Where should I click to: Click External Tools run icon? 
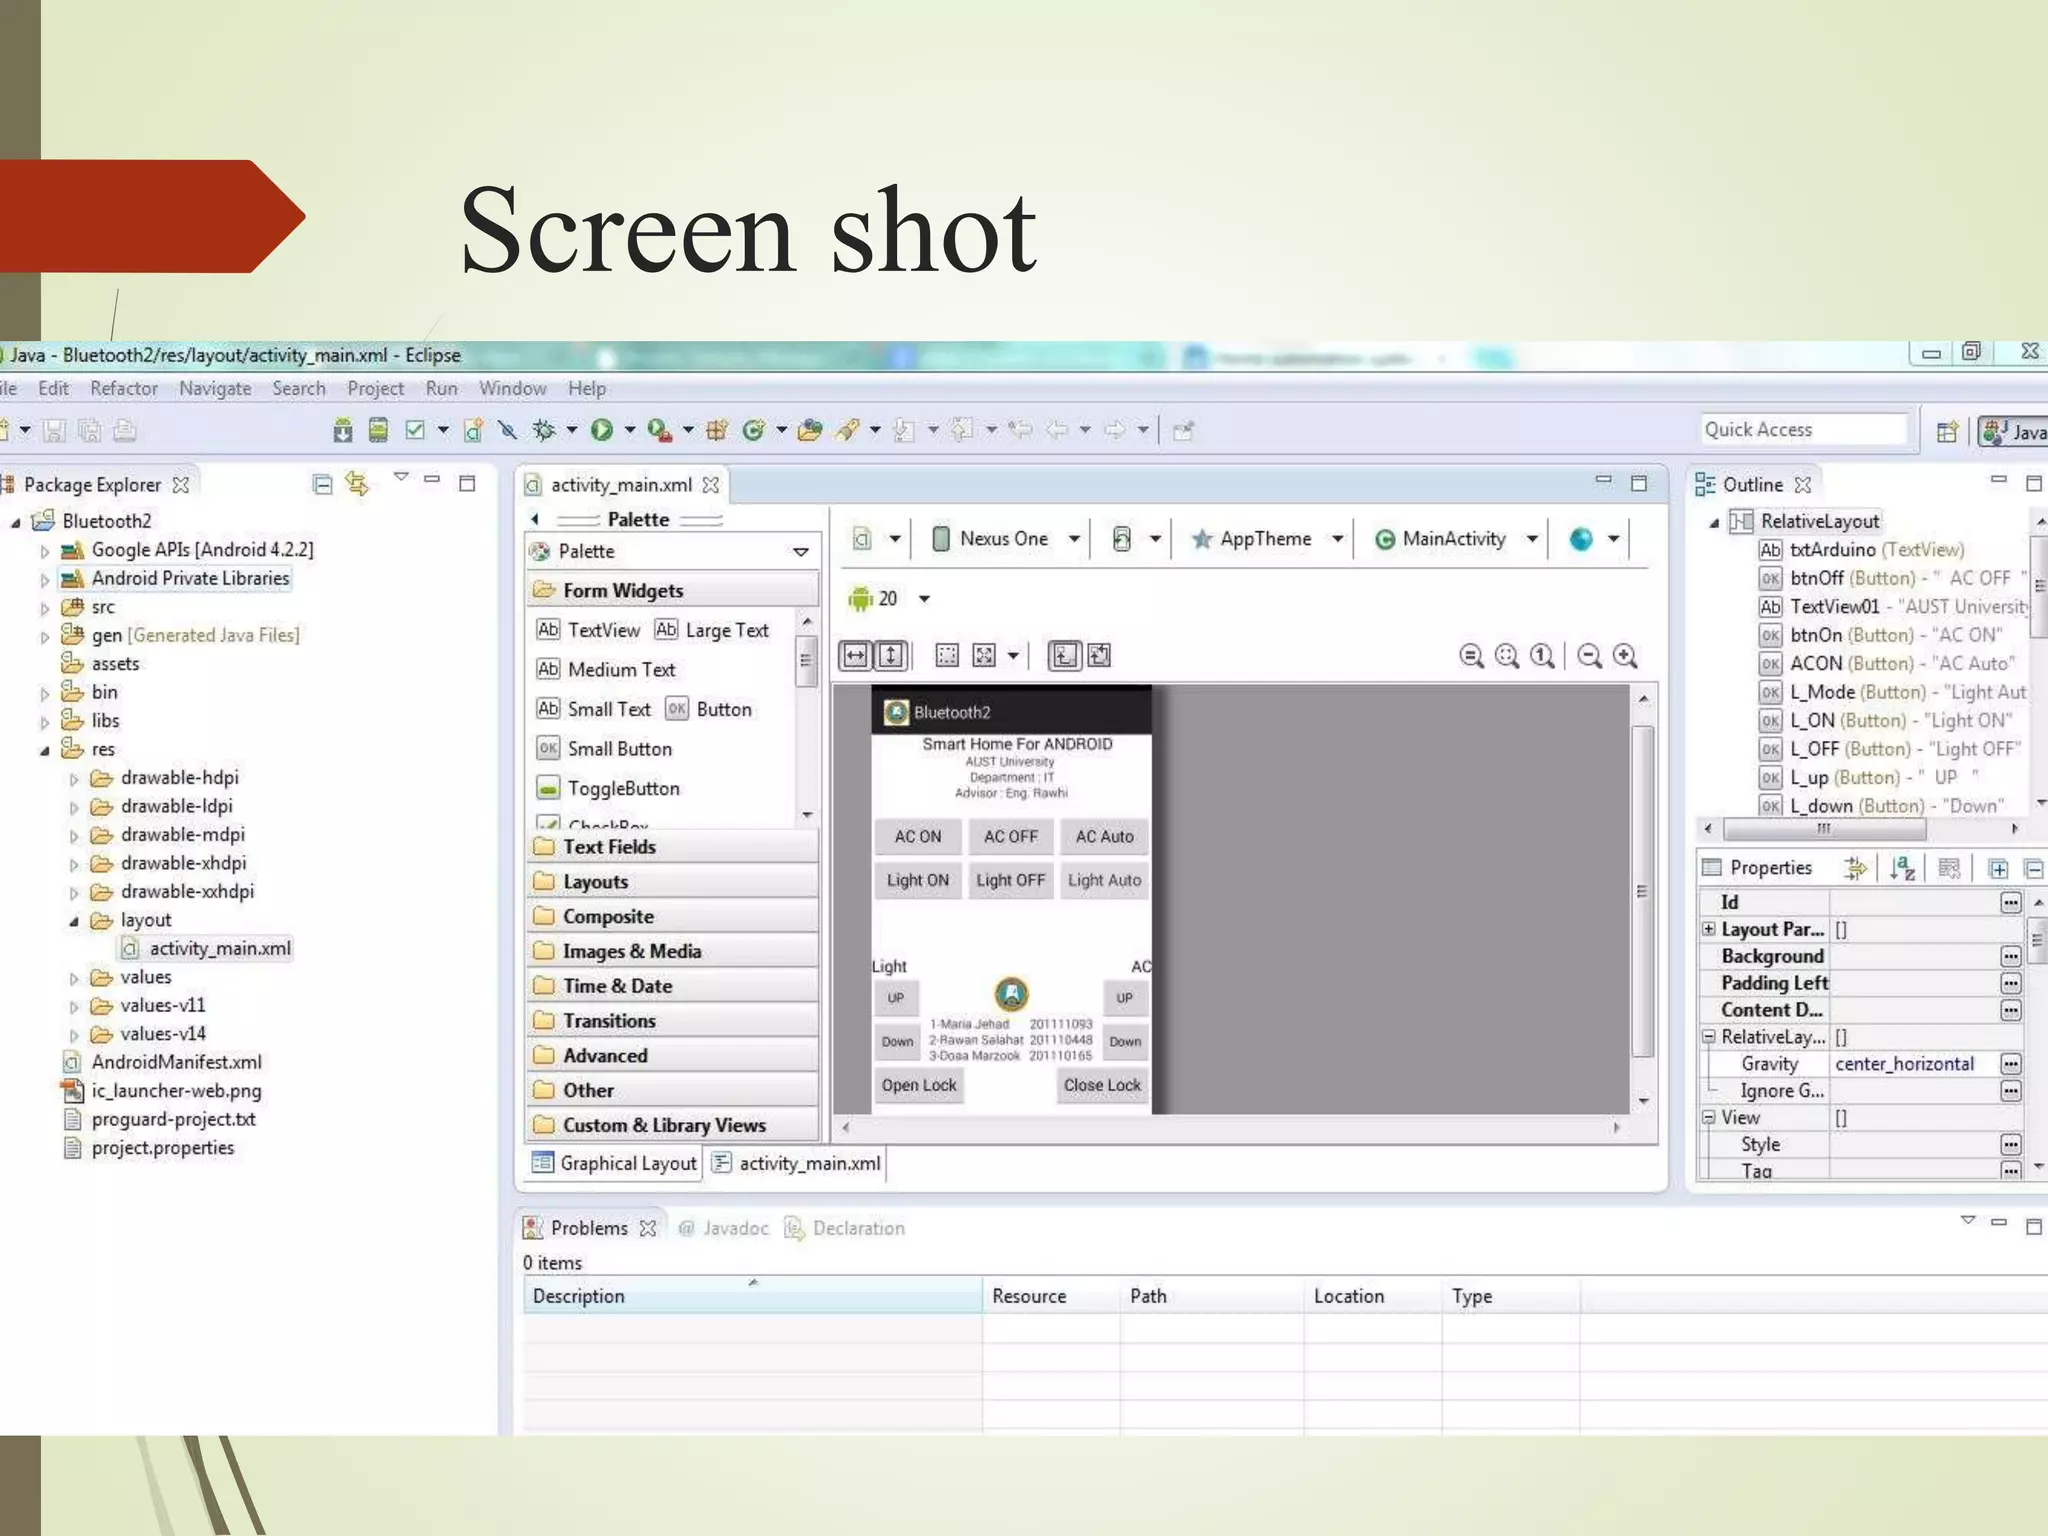[x=659, y=430]
